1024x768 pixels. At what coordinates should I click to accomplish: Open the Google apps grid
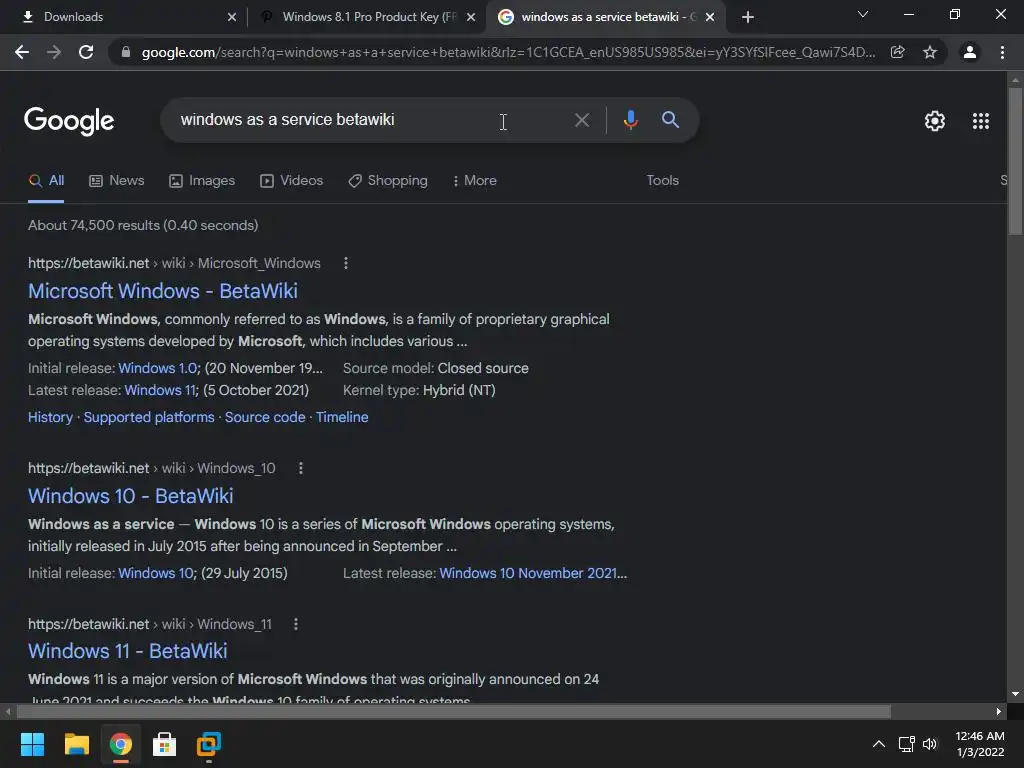click(x=981, y=121)
